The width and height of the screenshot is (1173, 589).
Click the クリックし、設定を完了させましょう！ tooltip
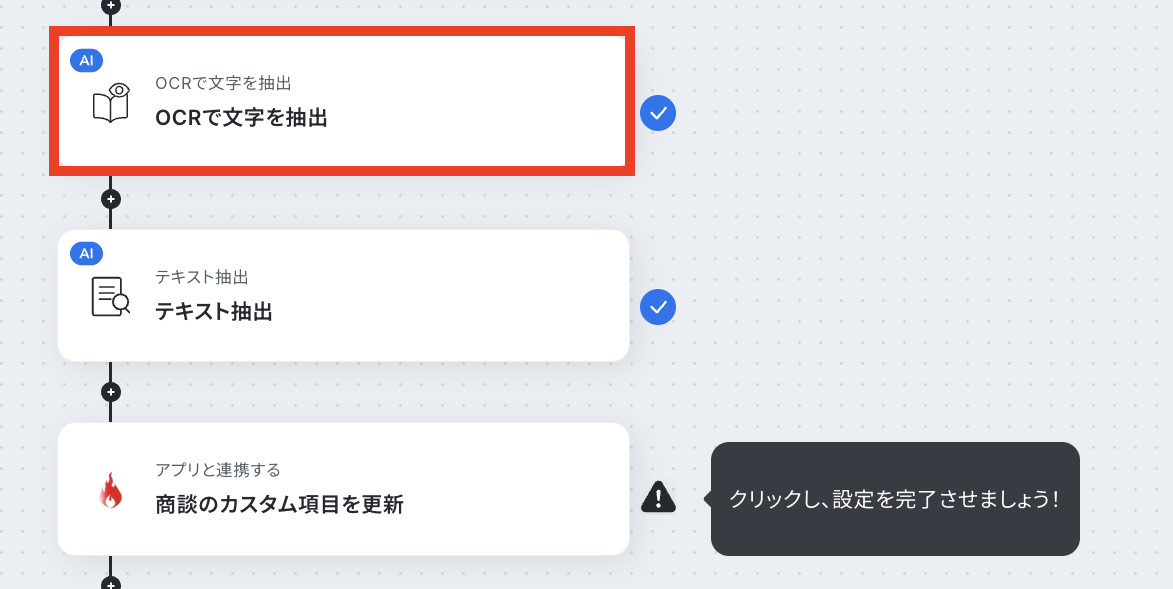tap(894, 499)
